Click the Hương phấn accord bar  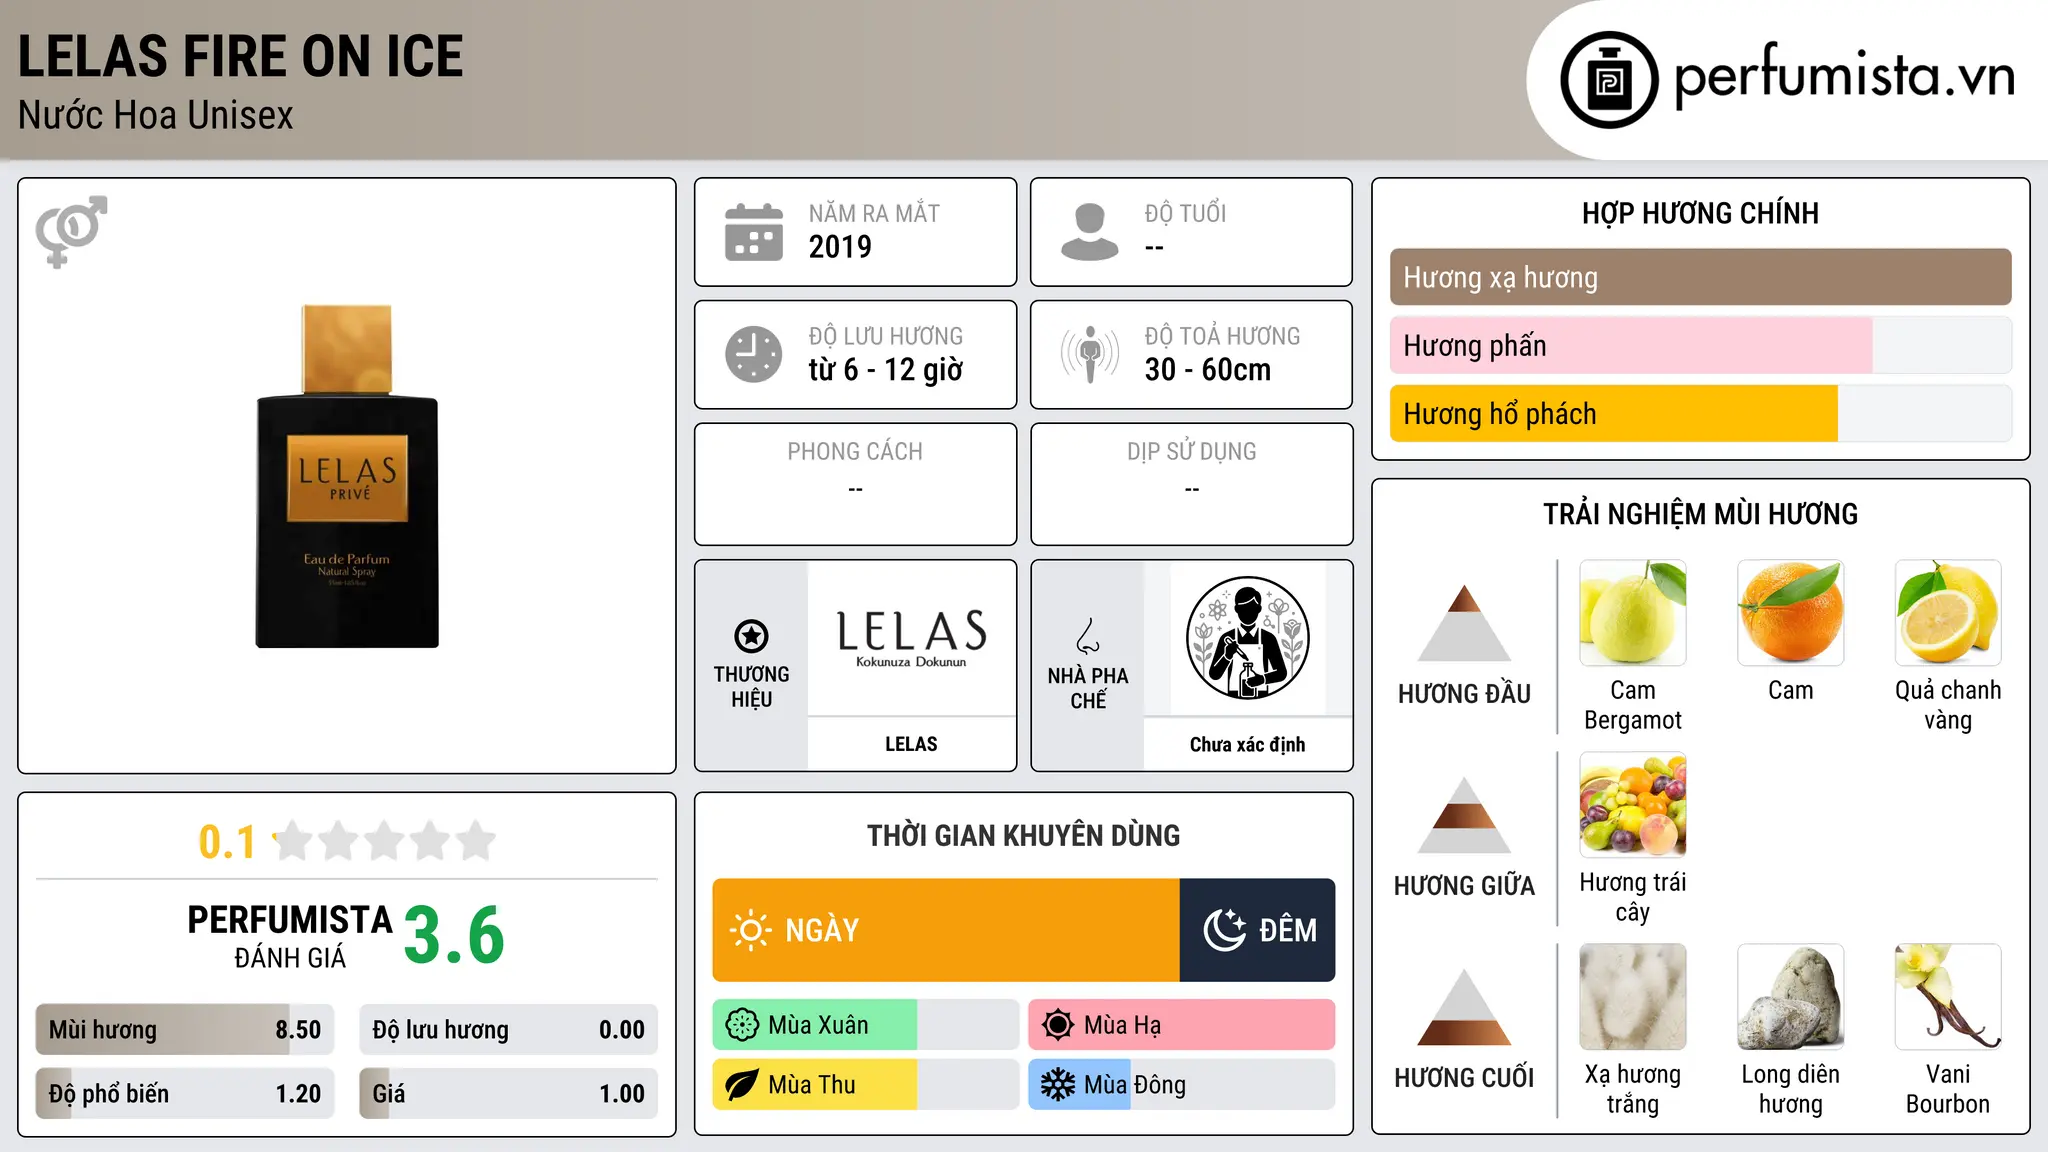[1700, 345]
